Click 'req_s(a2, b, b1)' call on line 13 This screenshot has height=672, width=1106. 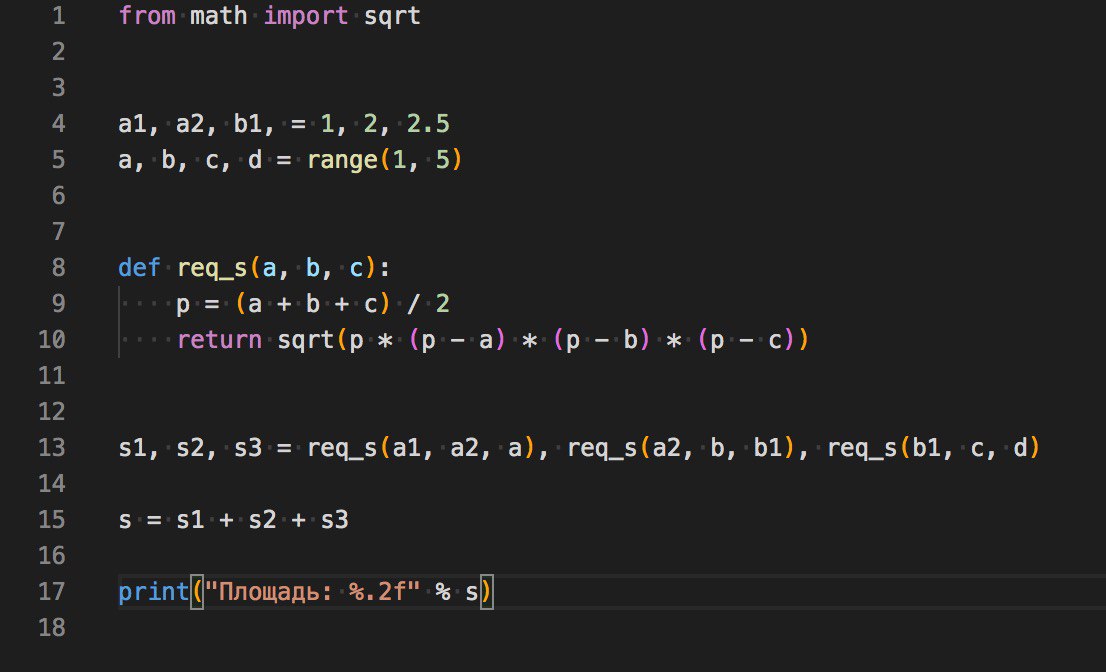coord(681,447)
